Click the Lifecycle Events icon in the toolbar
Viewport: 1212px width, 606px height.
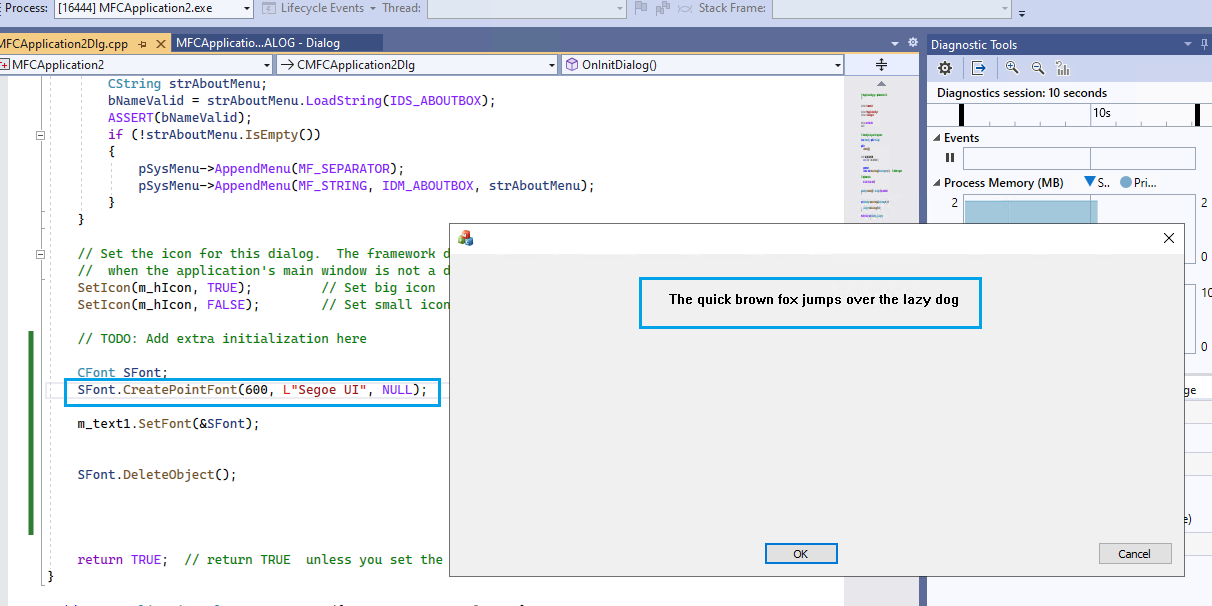268,9
